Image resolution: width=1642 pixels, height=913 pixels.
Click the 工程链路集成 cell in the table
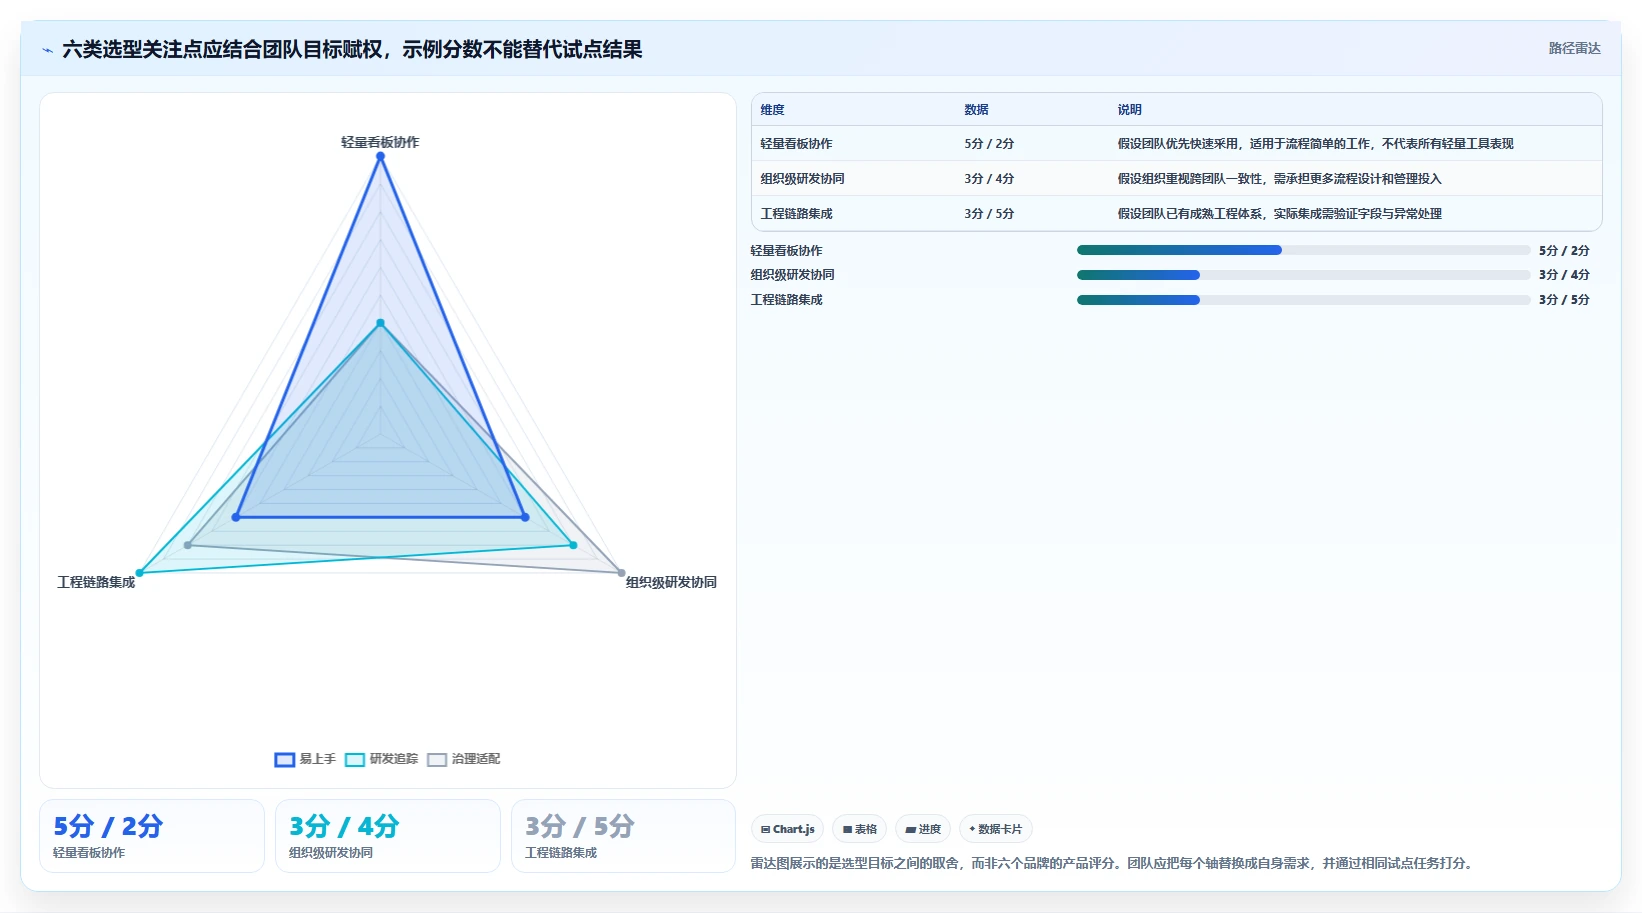coord(796,214)
